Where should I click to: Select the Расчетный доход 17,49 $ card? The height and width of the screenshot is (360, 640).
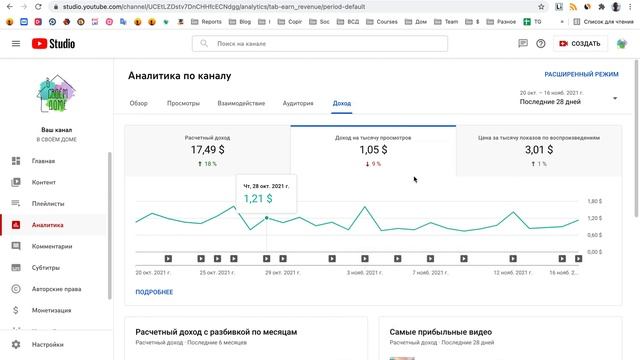[x=207, y=151]
